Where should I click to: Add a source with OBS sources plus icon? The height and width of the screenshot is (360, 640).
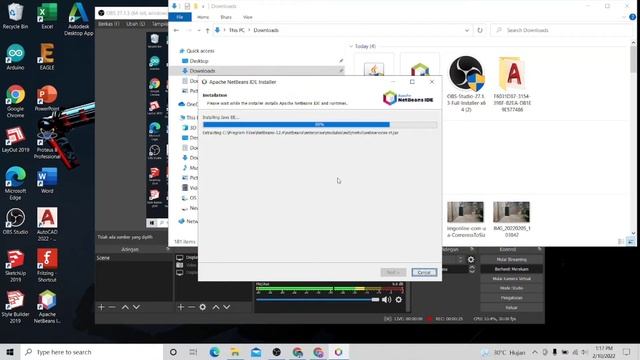(181, 307)
